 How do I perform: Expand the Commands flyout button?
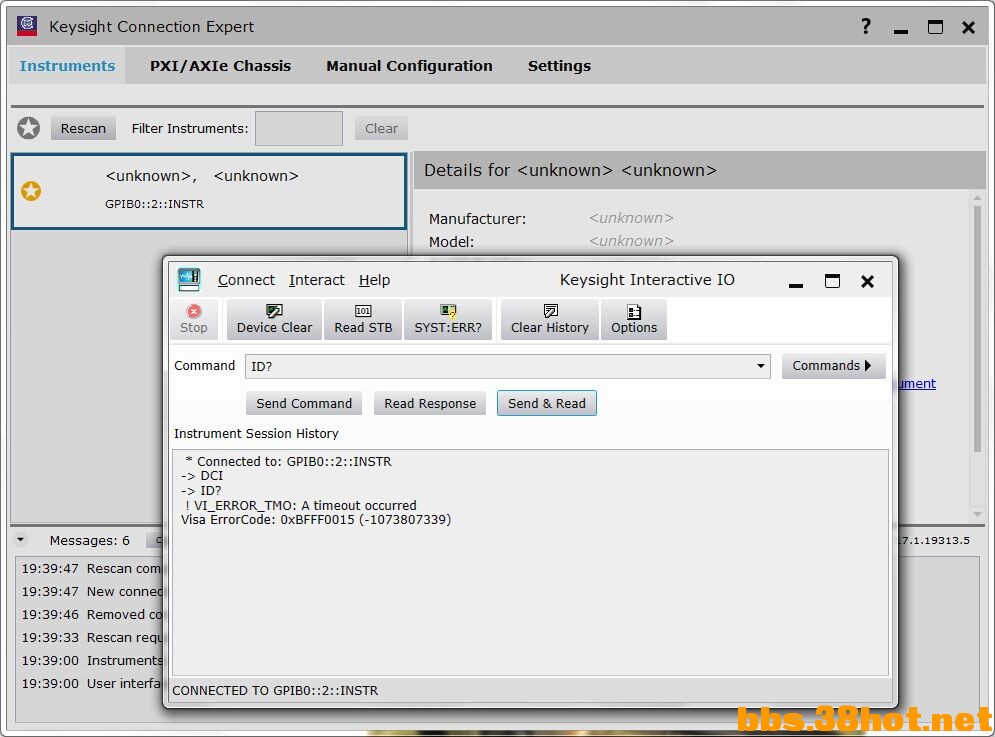tap(833, 366)
